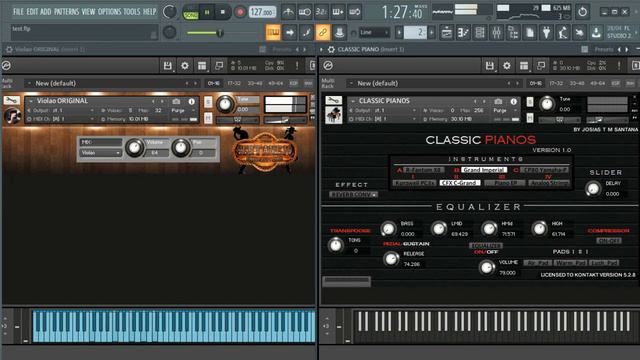Click the wrench icon on CLASSIC PIANOS instrument
Viewport: 640px width, 360px height.
(333, 100)
